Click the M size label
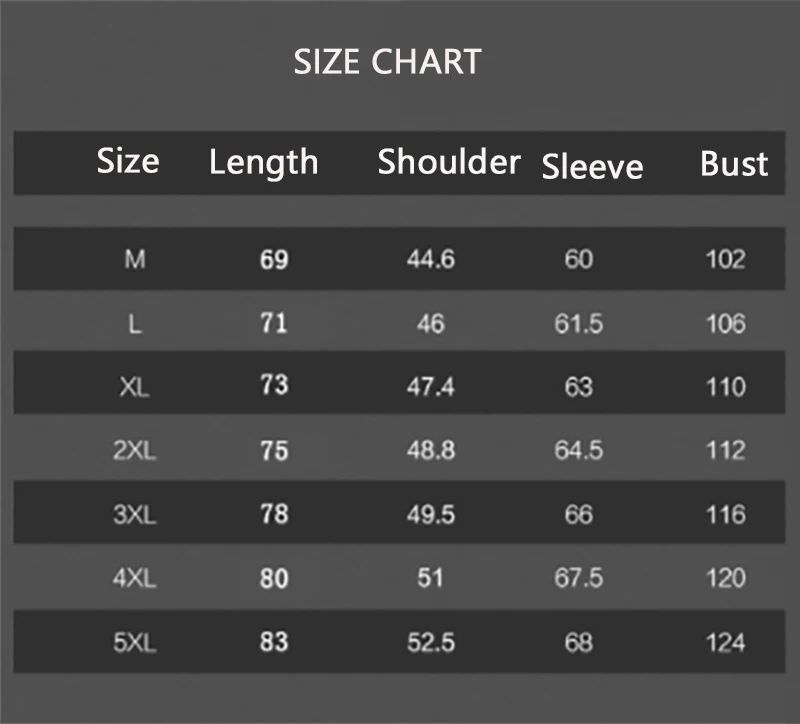Image resolution: width=800 pixels, height=724 pixels. (135, 259)
